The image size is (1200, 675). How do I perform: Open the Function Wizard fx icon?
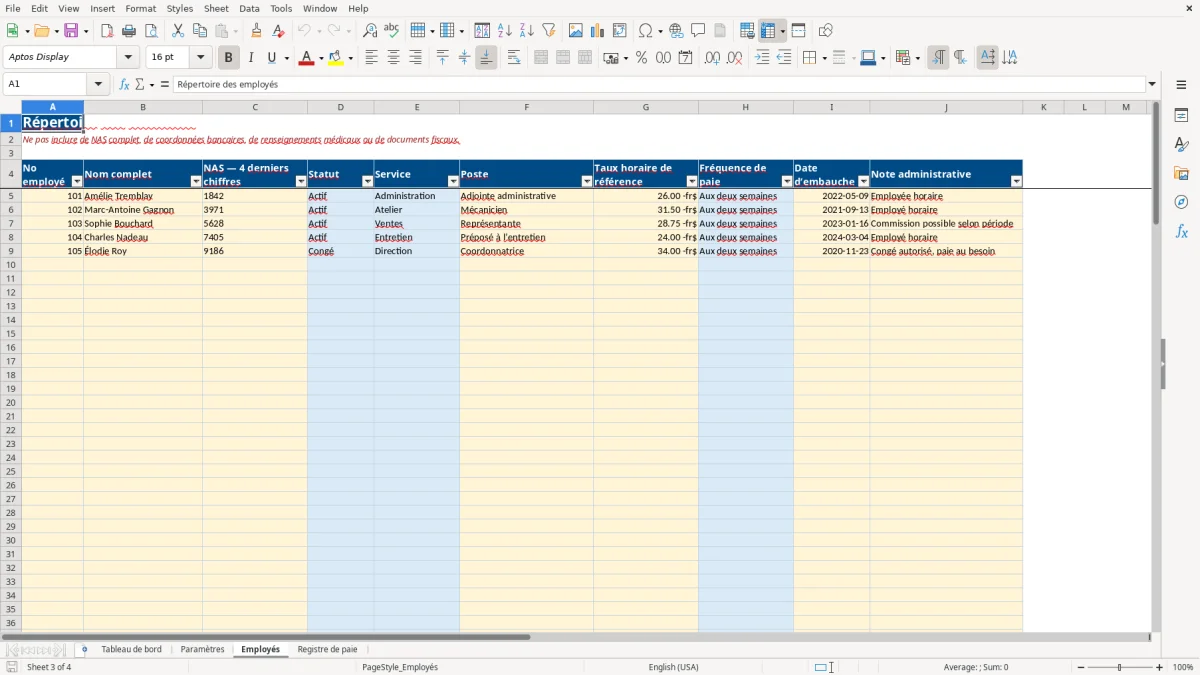pos(125,85)
